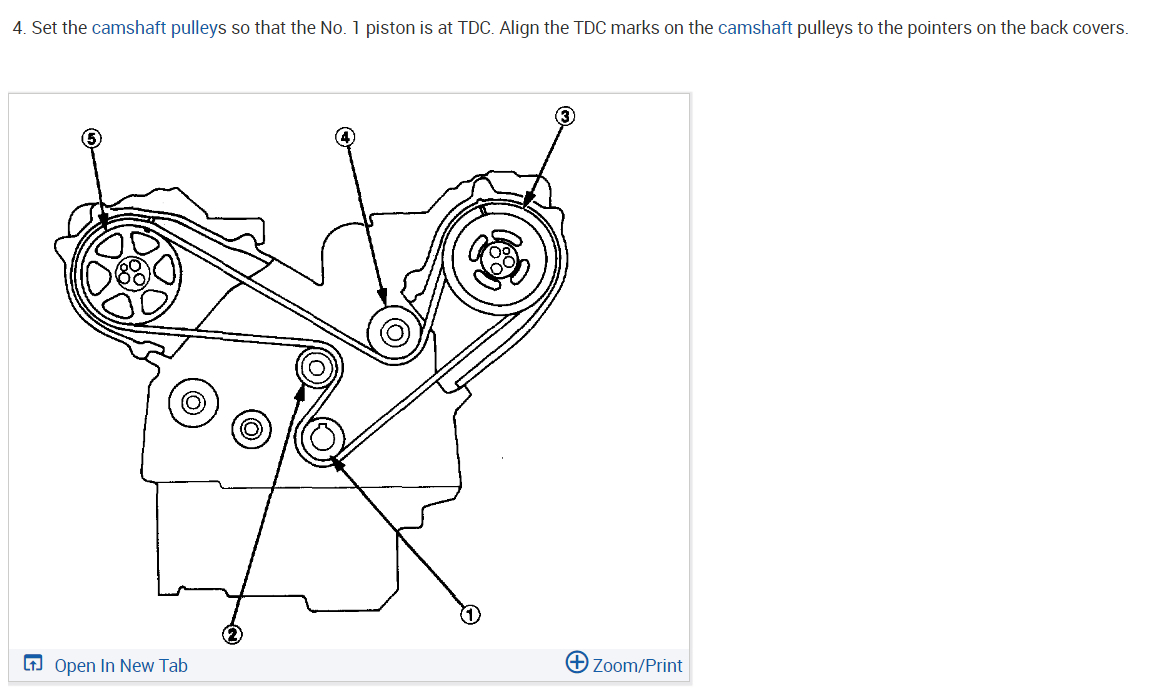Click the right camshaft pulley with slotted holes
Screen dimensions: 1163x694
pyautogui.click(x=499, y=259)
